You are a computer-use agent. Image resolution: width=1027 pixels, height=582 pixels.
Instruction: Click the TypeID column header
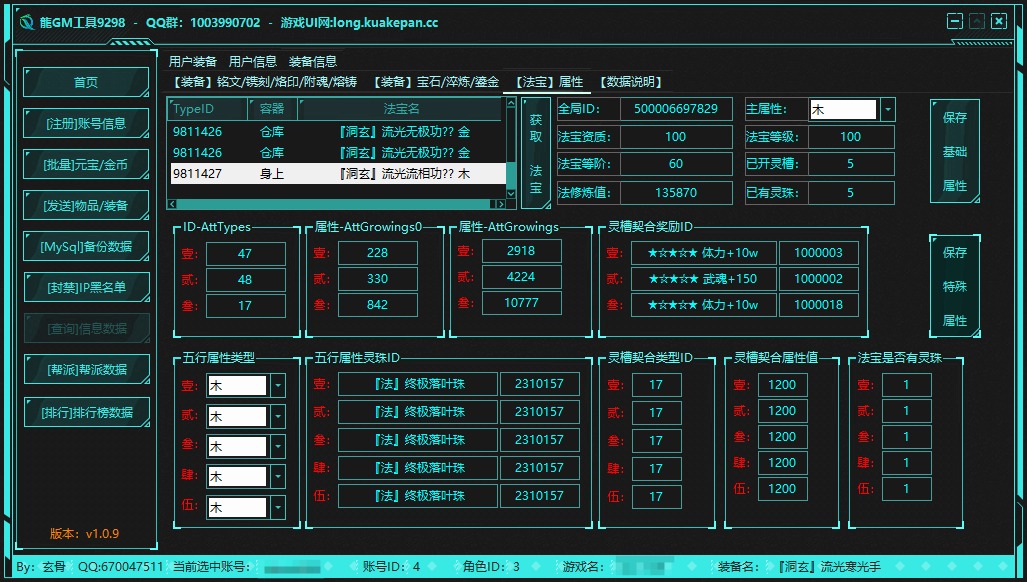coord(207,108)
